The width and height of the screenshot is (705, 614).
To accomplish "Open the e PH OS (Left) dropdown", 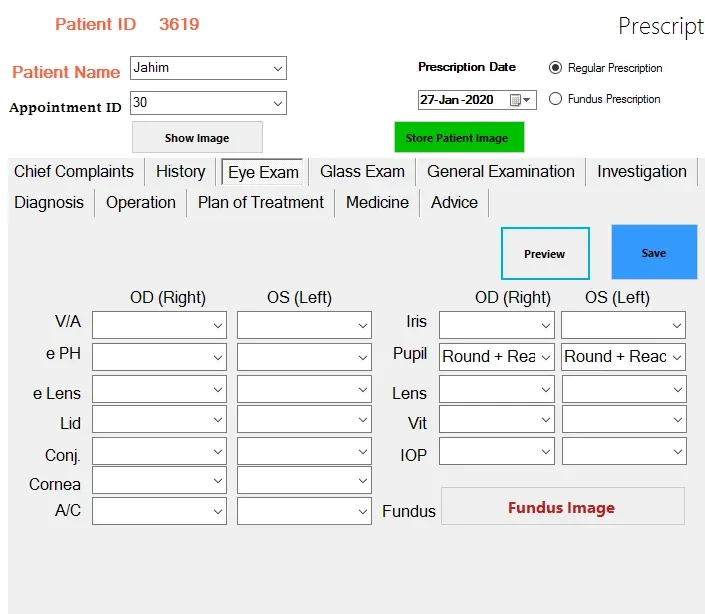I will [304, 357].
